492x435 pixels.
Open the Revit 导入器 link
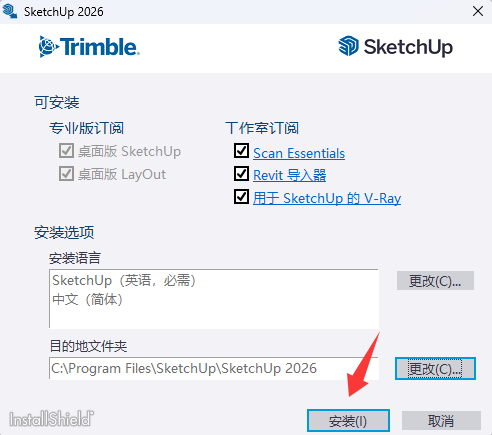click(289, 175)
